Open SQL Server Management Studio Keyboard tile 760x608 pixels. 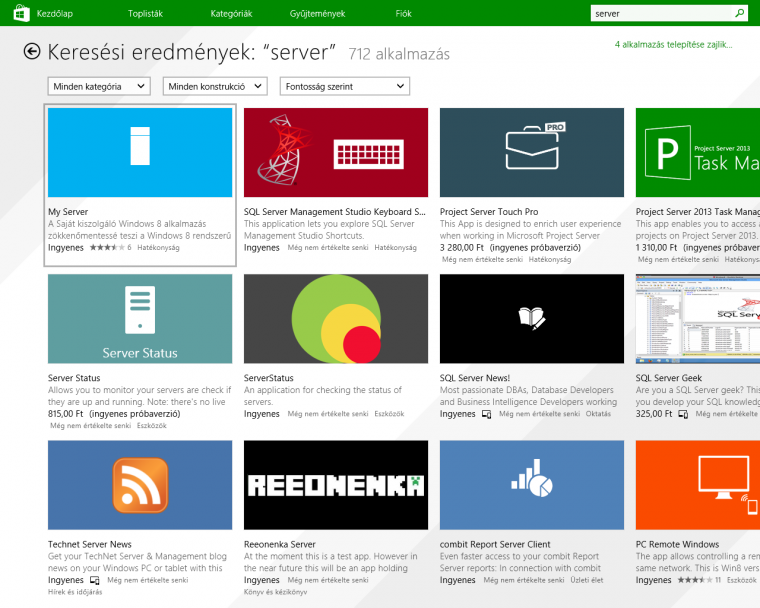click(x=336, y=152)
